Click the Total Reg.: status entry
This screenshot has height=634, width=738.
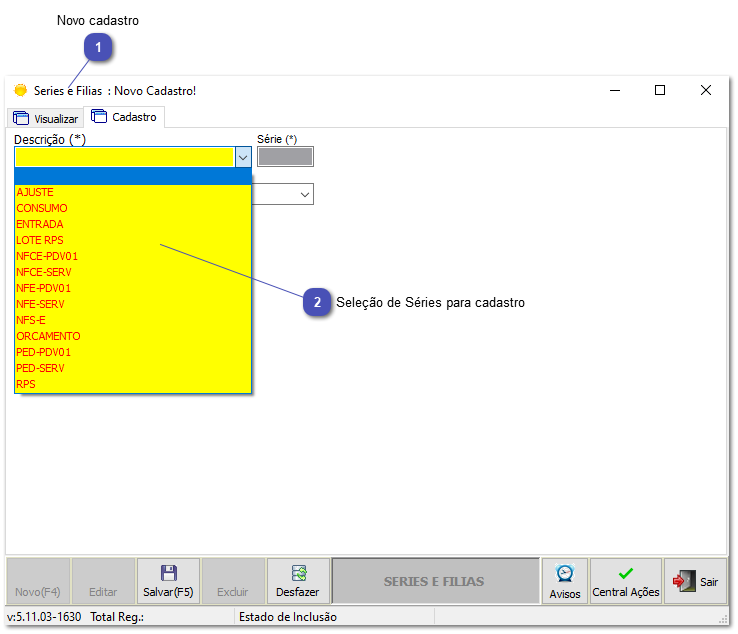click(x=117, y=617)
